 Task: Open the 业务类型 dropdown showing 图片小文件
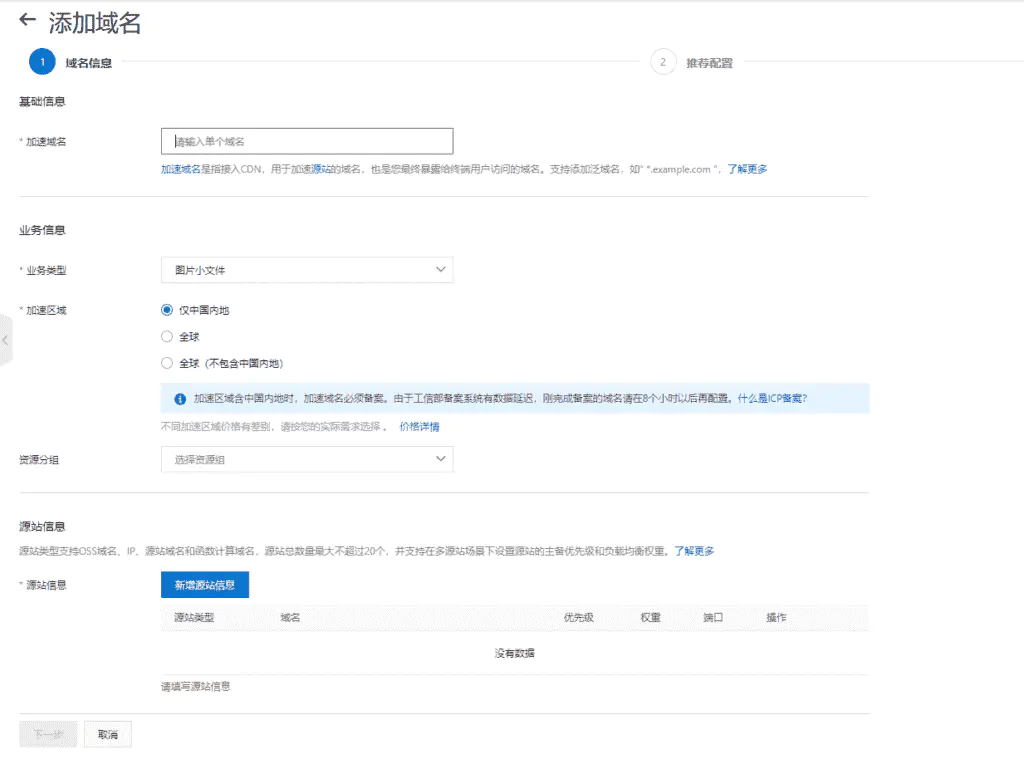pyautogui.click(x=307, y=270)
